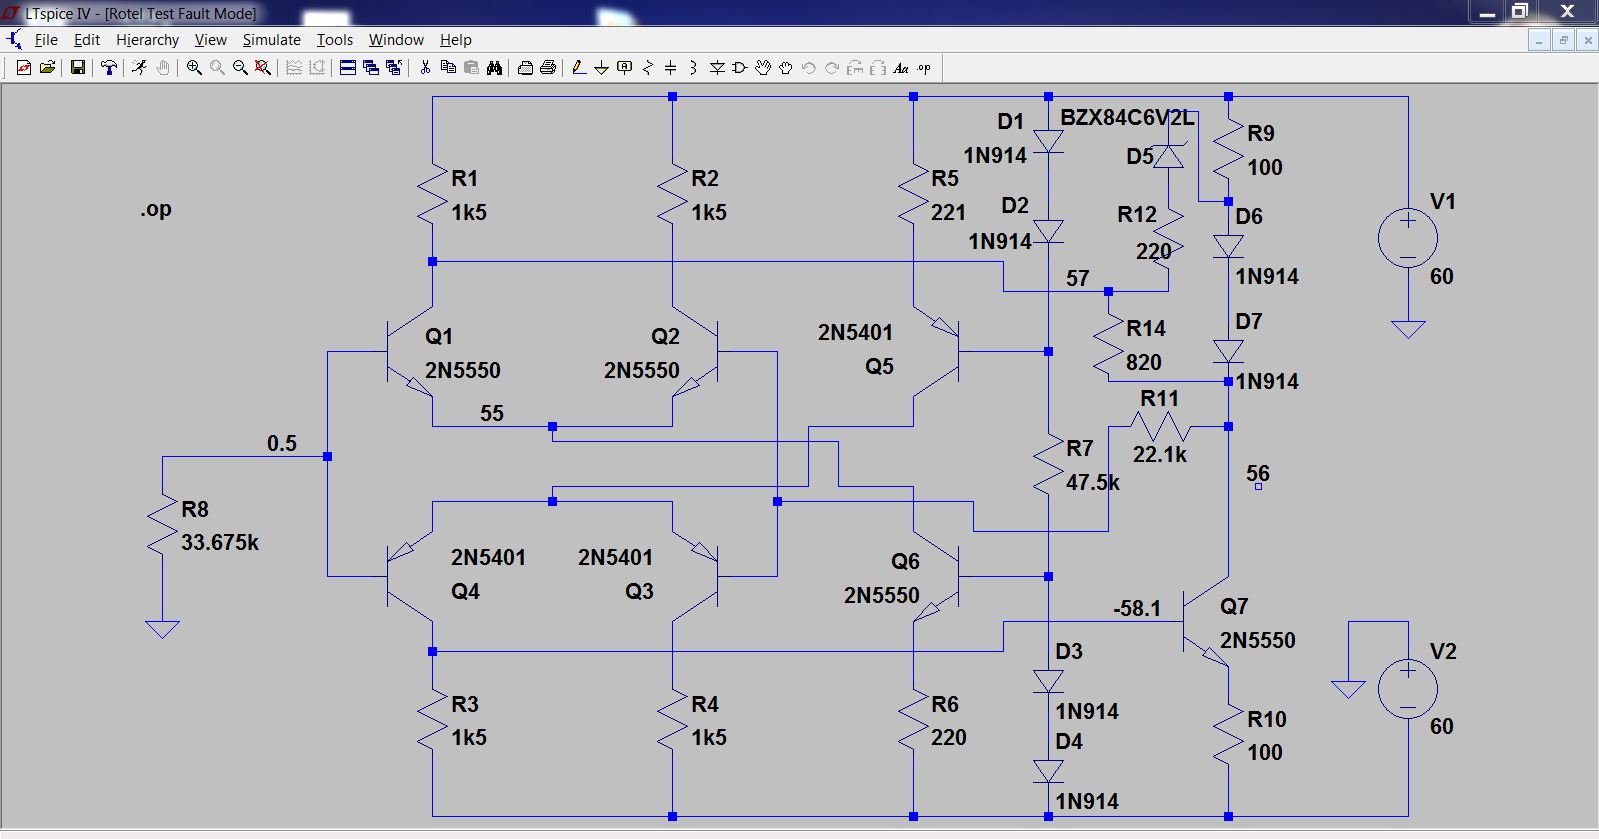Click the BZX84C6V2L zener diode label
This screenshot has width=1599, height=839.
(1127, 117)
